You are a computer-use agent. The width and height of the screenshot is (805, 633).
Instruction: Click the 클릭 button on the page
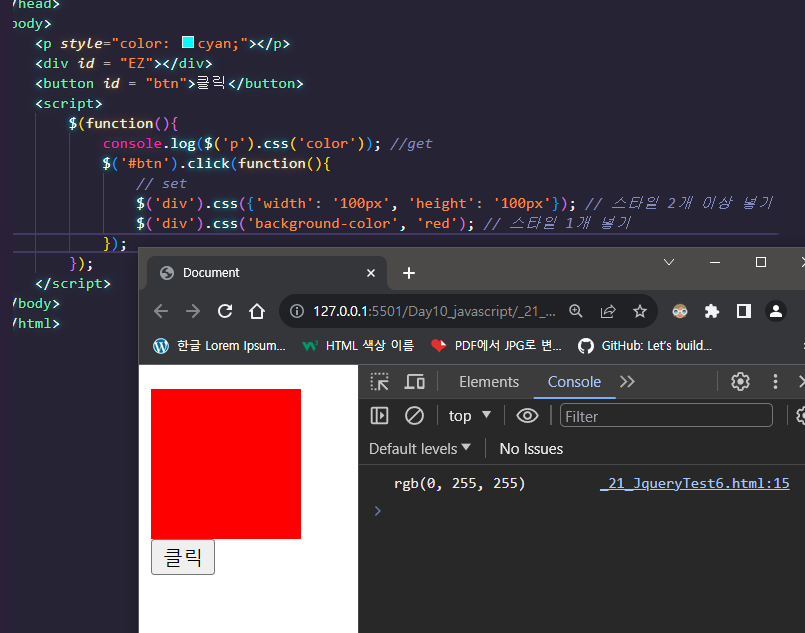183,557
